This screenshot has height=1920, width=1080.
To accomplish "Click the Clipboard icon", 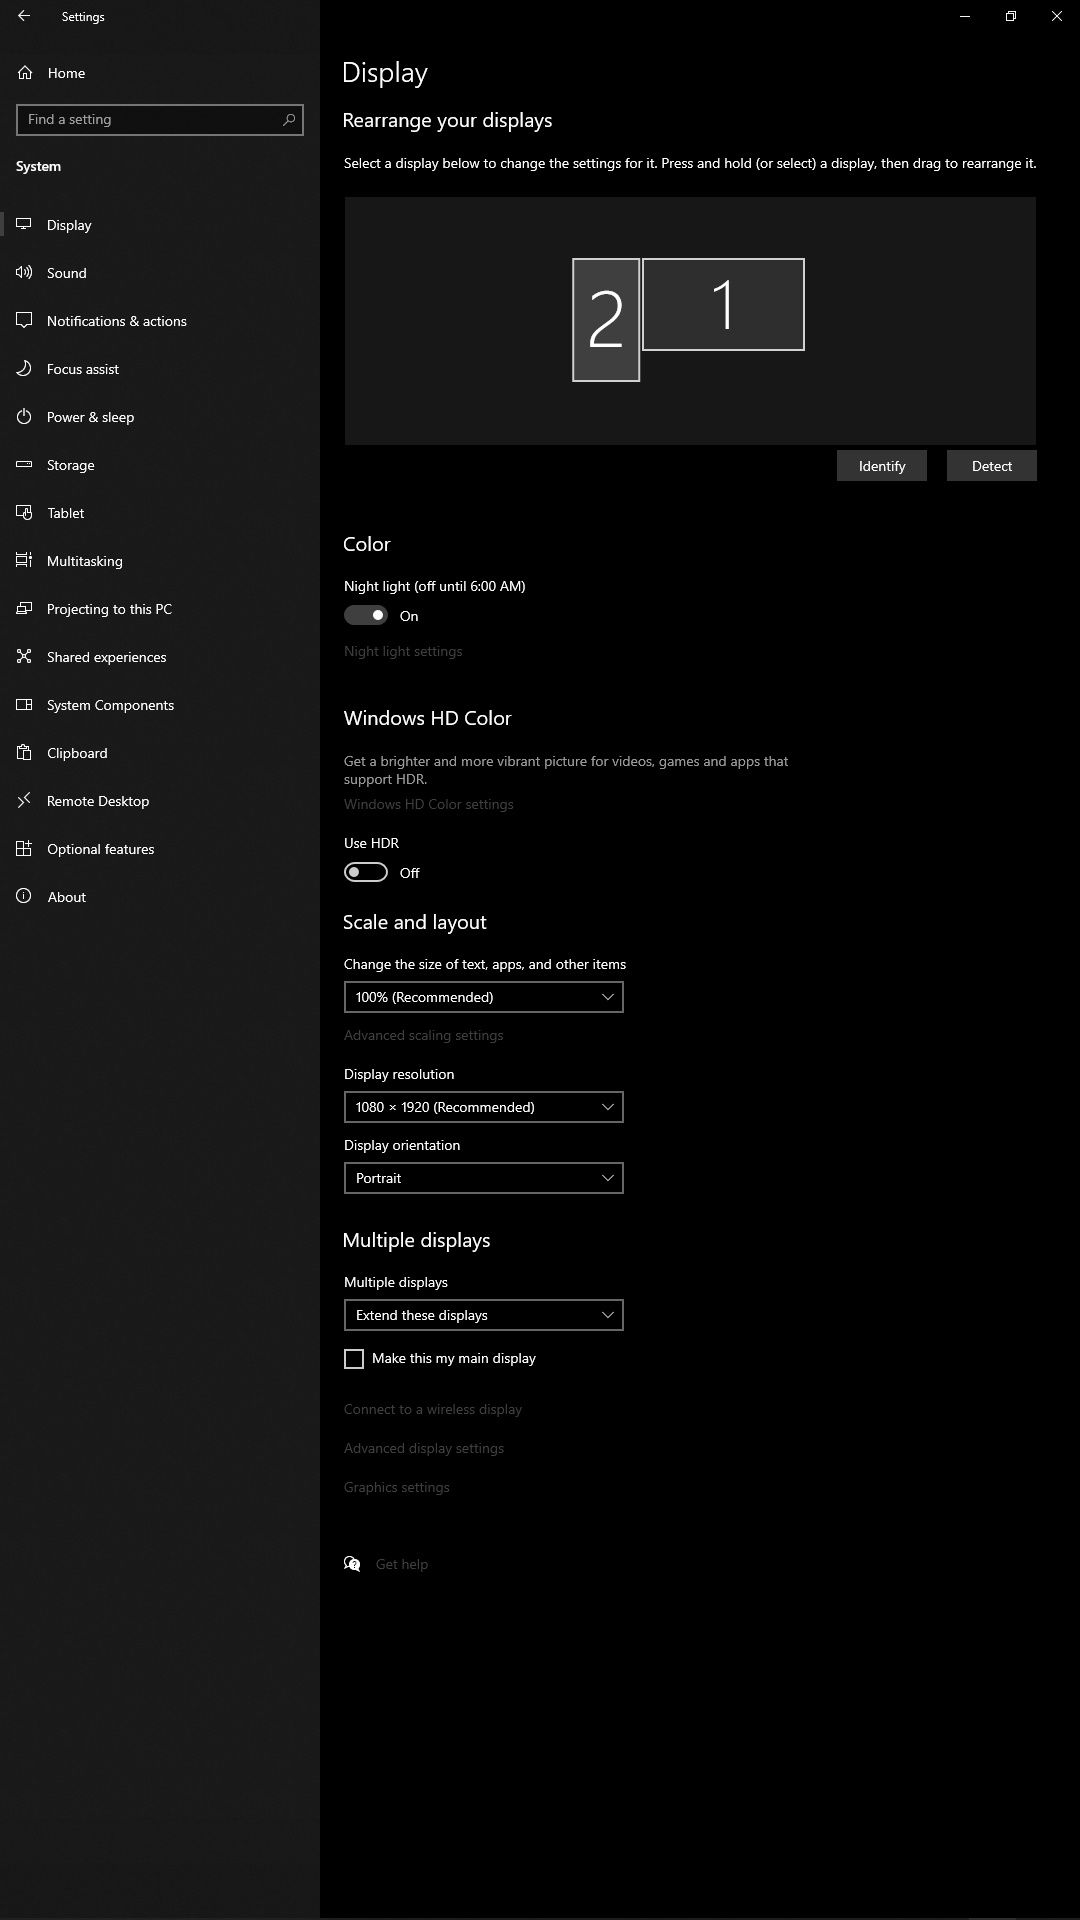I will (x=24, y=752).
